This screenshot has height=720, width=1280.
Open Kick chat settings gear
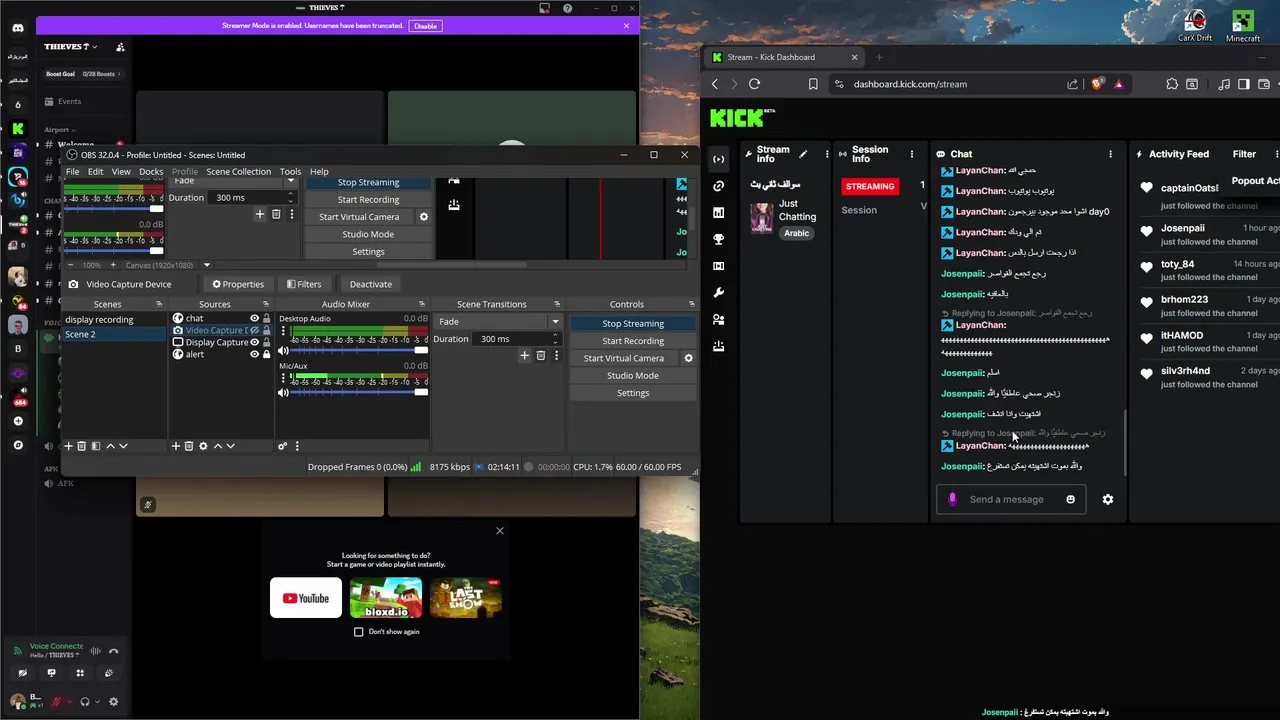click(1107, 499)
